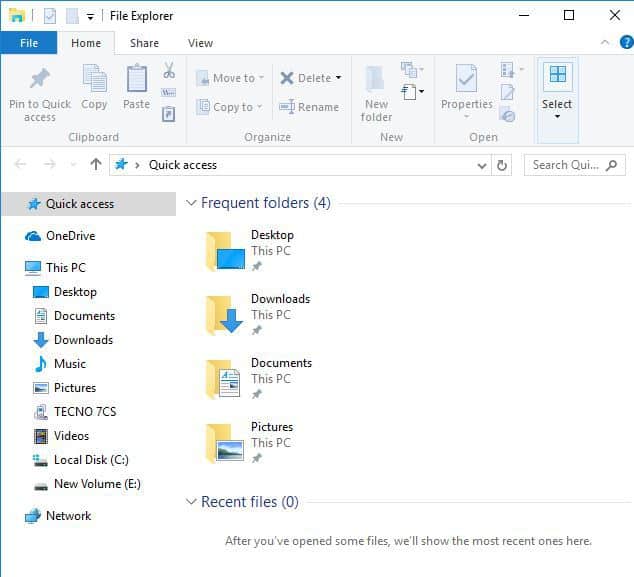Click the Forward navigation arrow
The height and width of the screenshot is (577, 634).
[x=50, y=164]
